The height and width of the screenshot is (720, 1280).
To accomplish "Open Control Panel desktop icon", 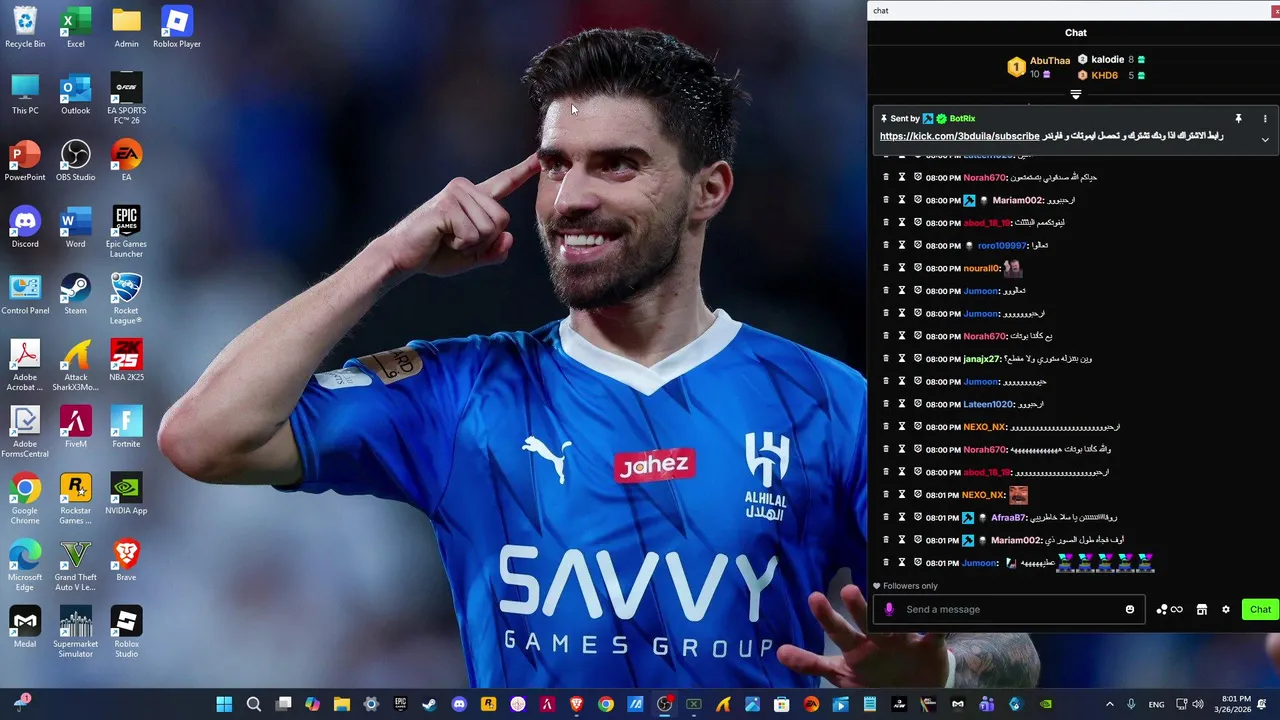I will point(25,294).
